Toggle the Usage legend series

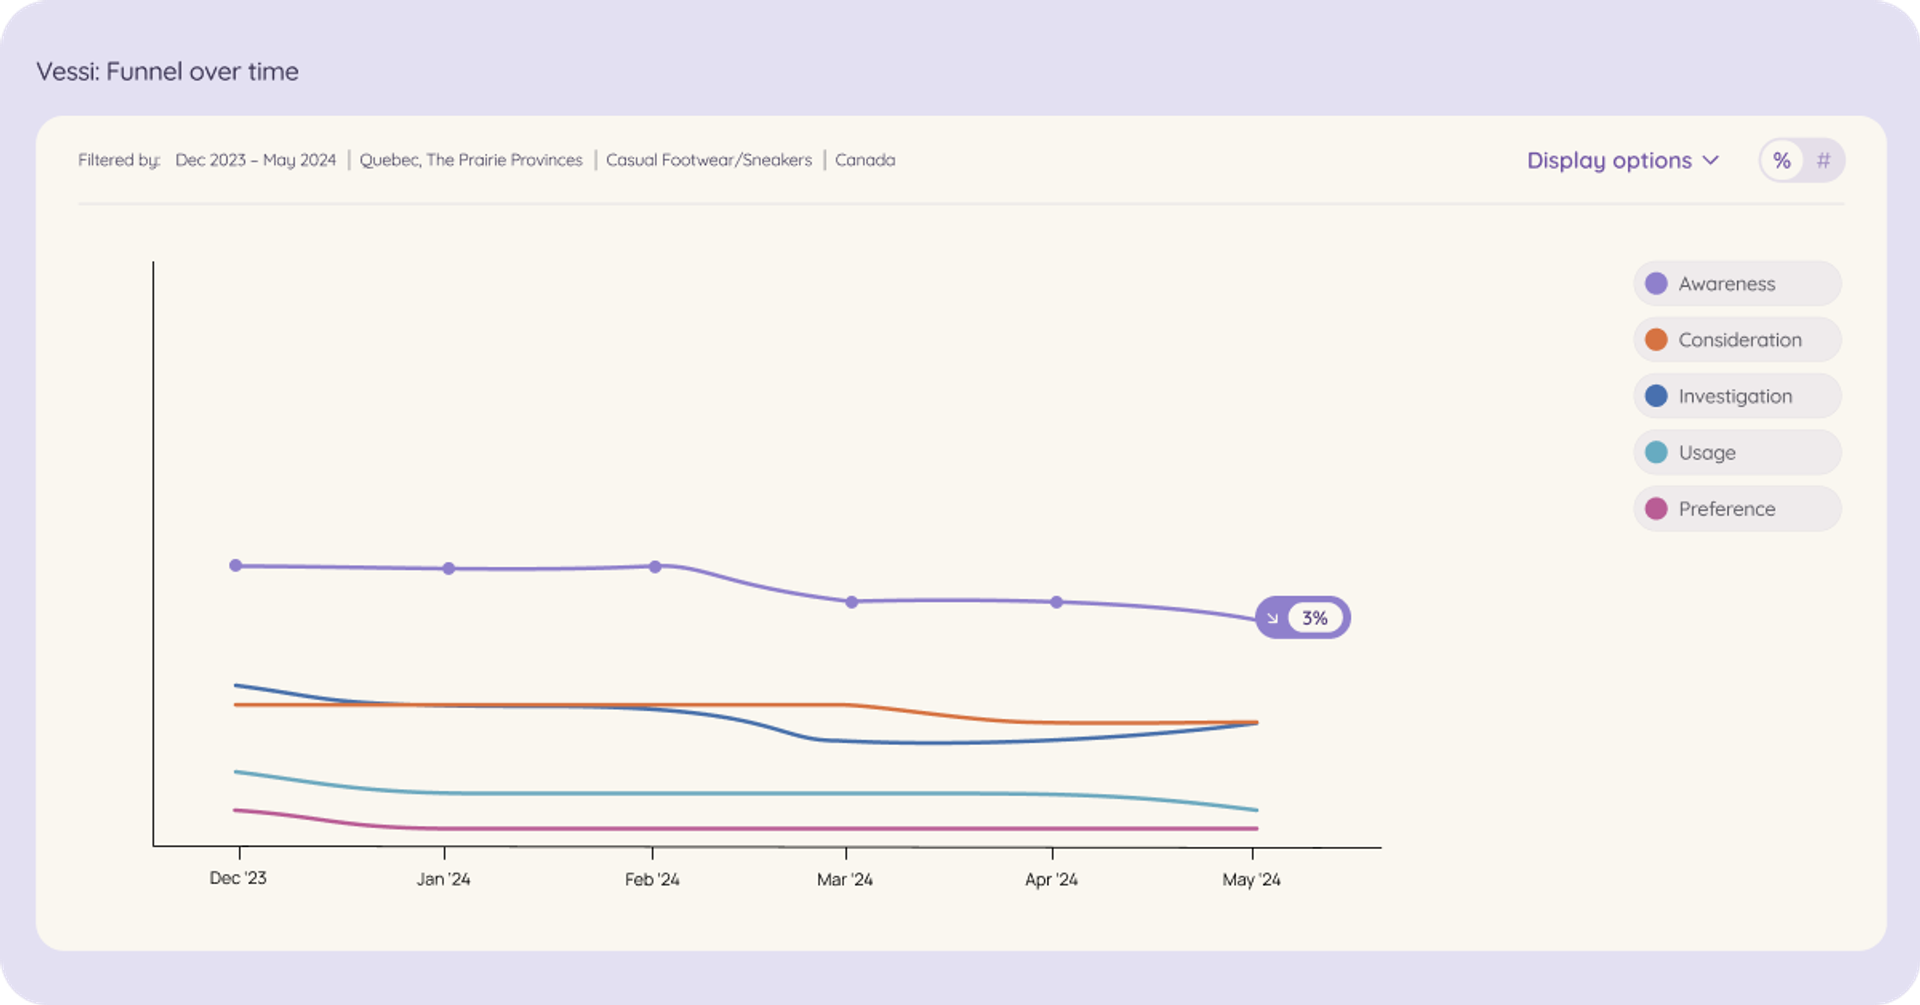[1737, 452]
